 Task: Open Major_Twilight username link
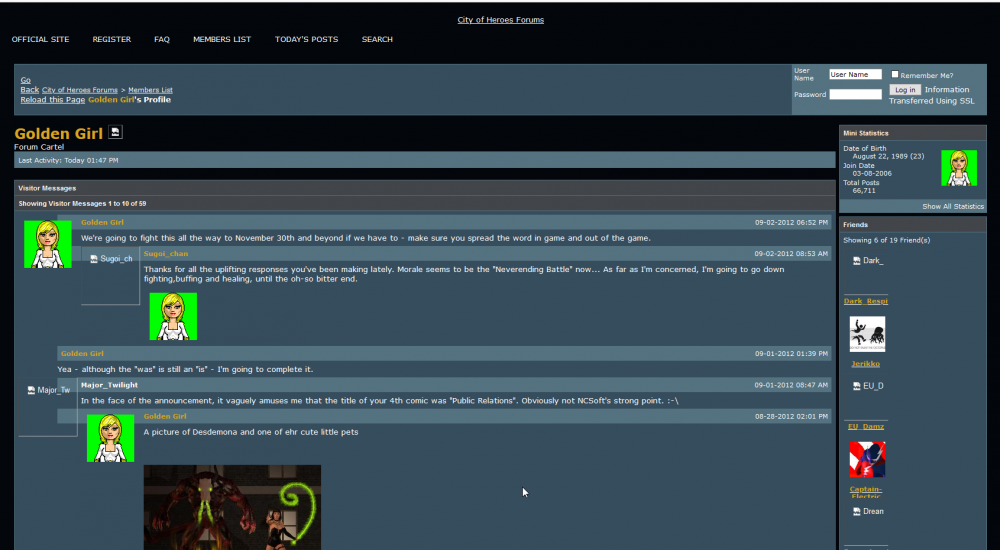pyautogui.click(x=109, y=385)
